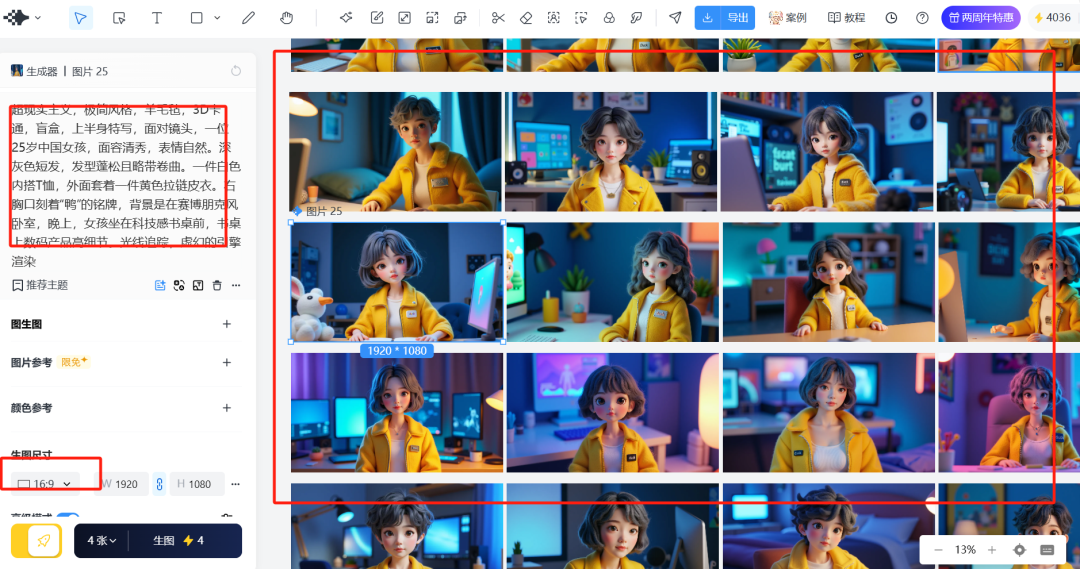Toggle the yellow rocket speed switch
Image resolution: width=1080 pixels, height=569 pixels.
click(x=37, y=541)
